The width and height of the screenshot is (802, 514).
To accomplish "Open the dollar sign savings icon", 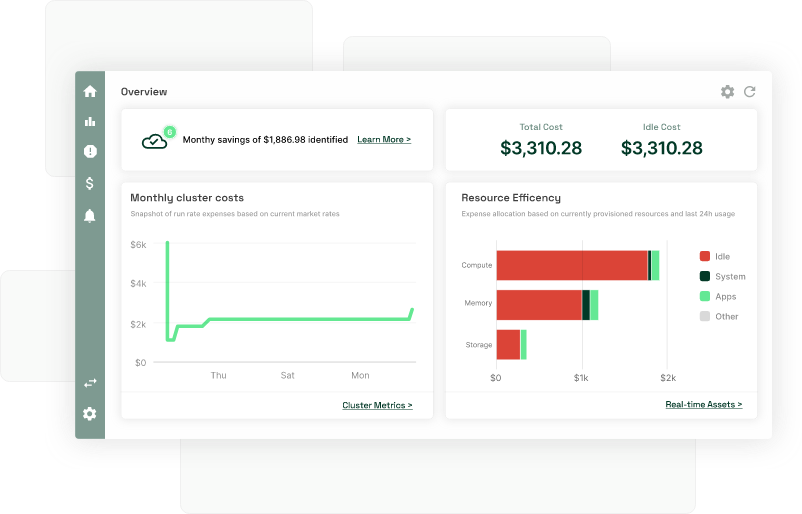I will coord(90,183).
